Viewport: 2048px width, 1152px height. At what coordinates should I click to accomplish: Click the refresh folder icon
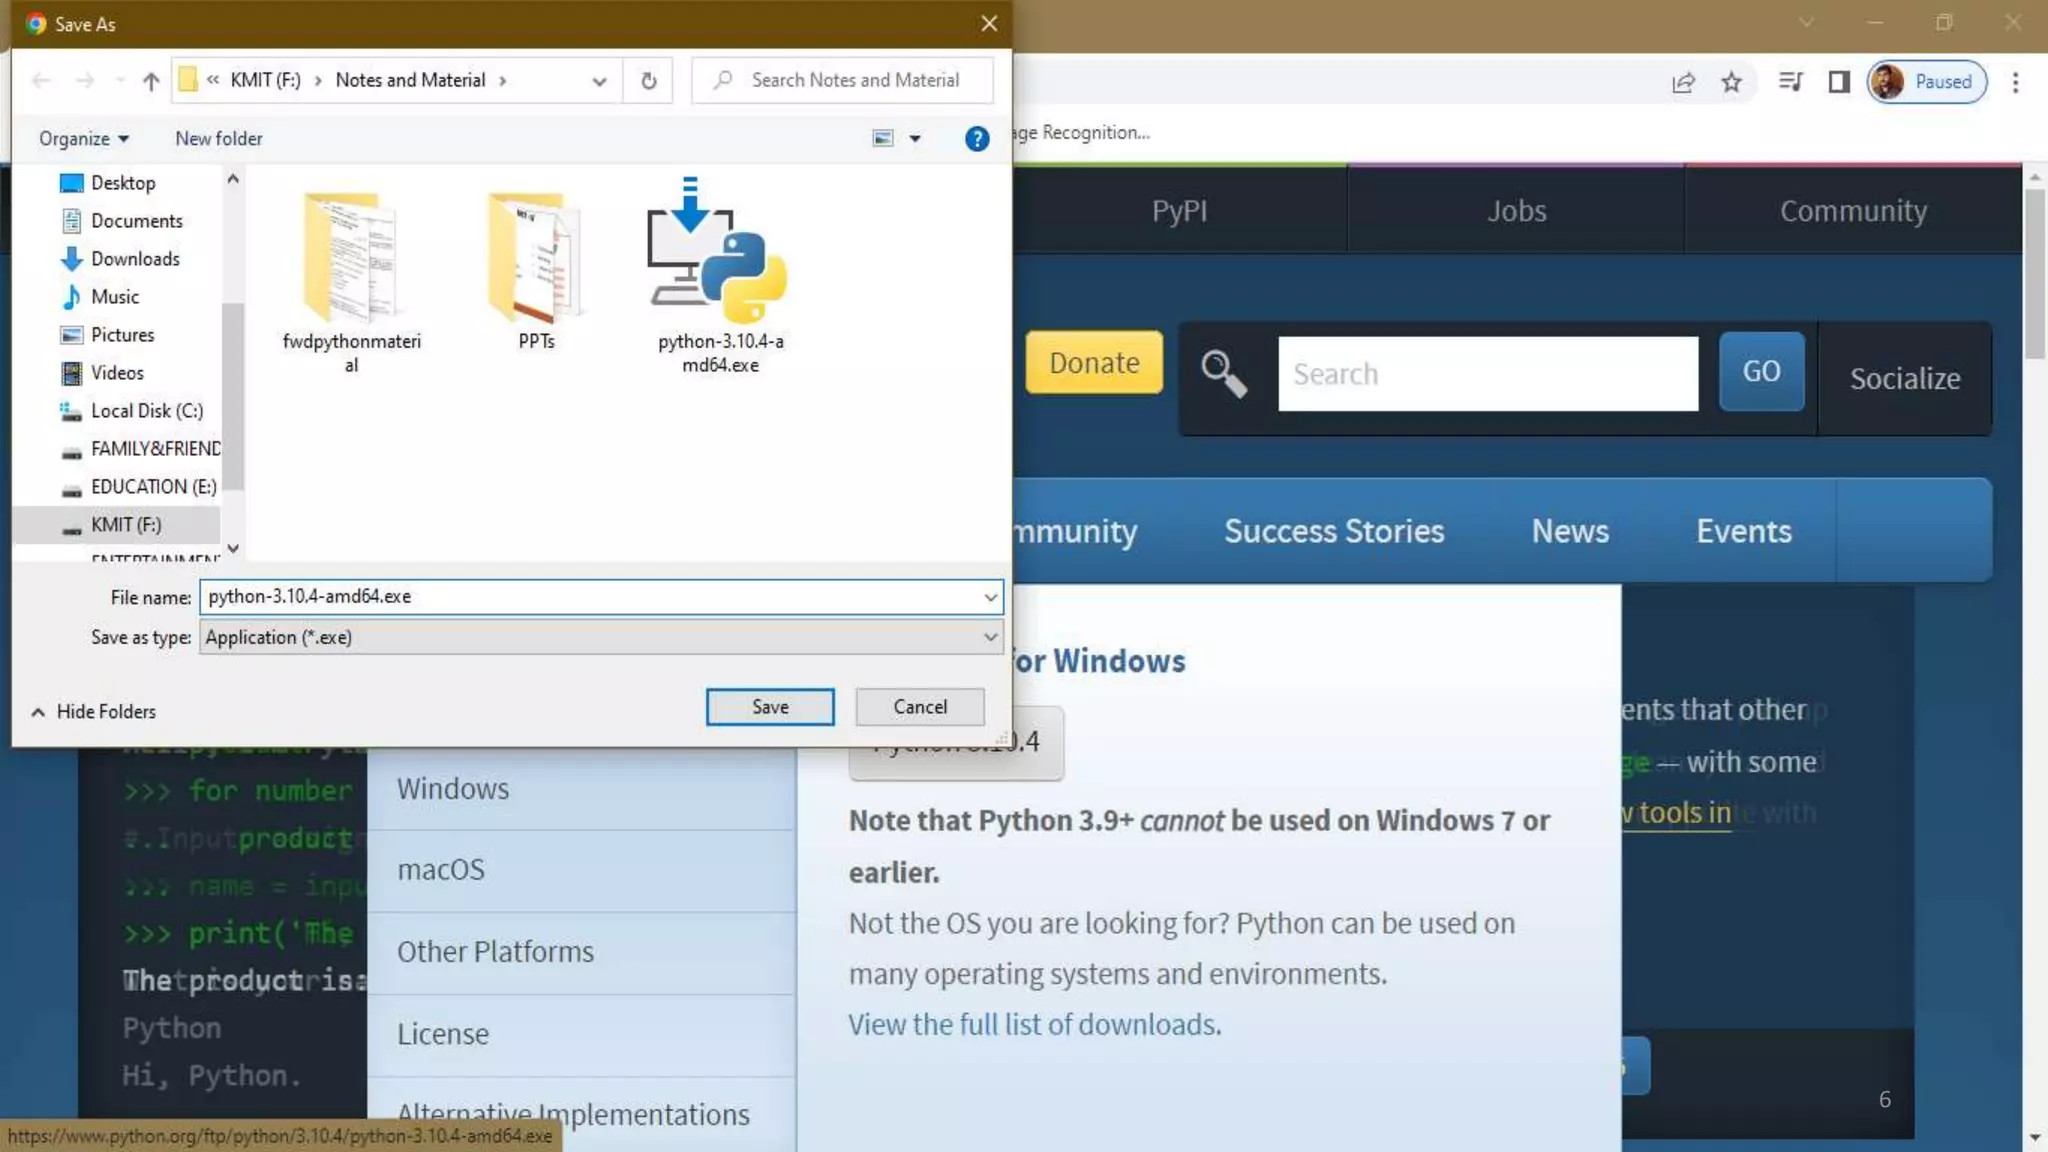pos(648,81)
